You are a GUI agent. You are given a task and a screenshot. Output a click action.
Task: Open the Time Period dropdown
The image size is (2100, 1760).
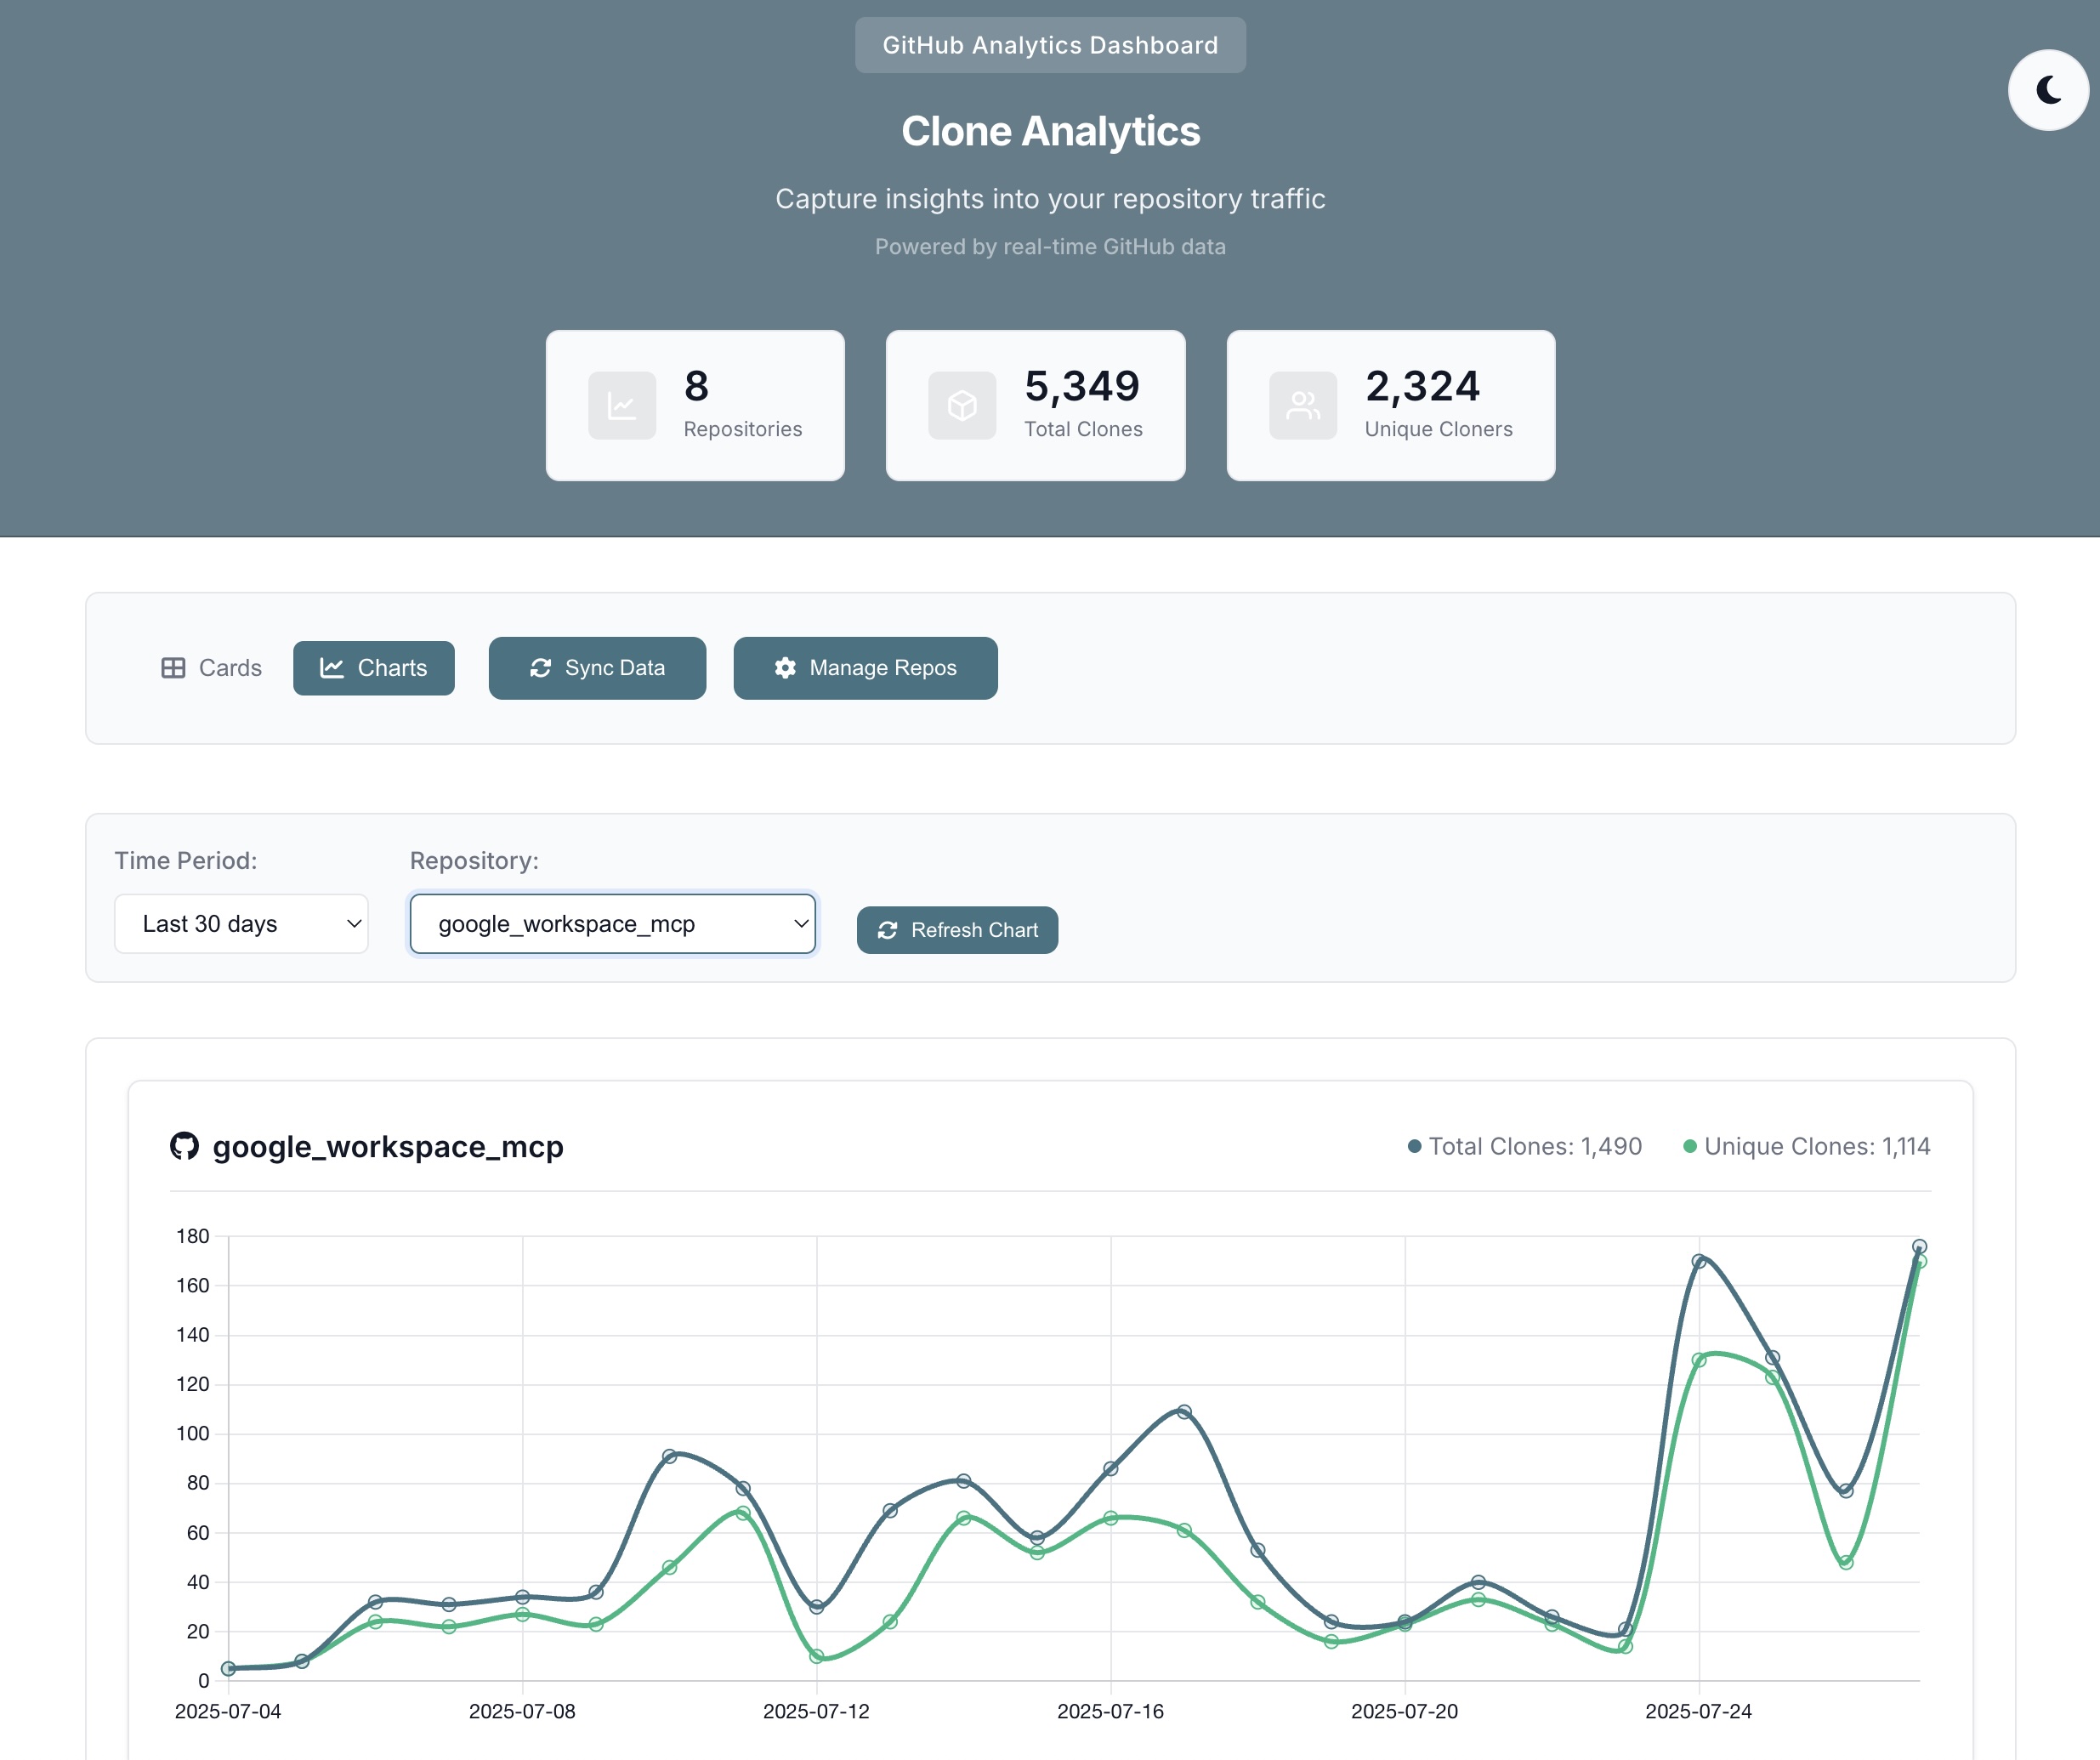[241, 924]
